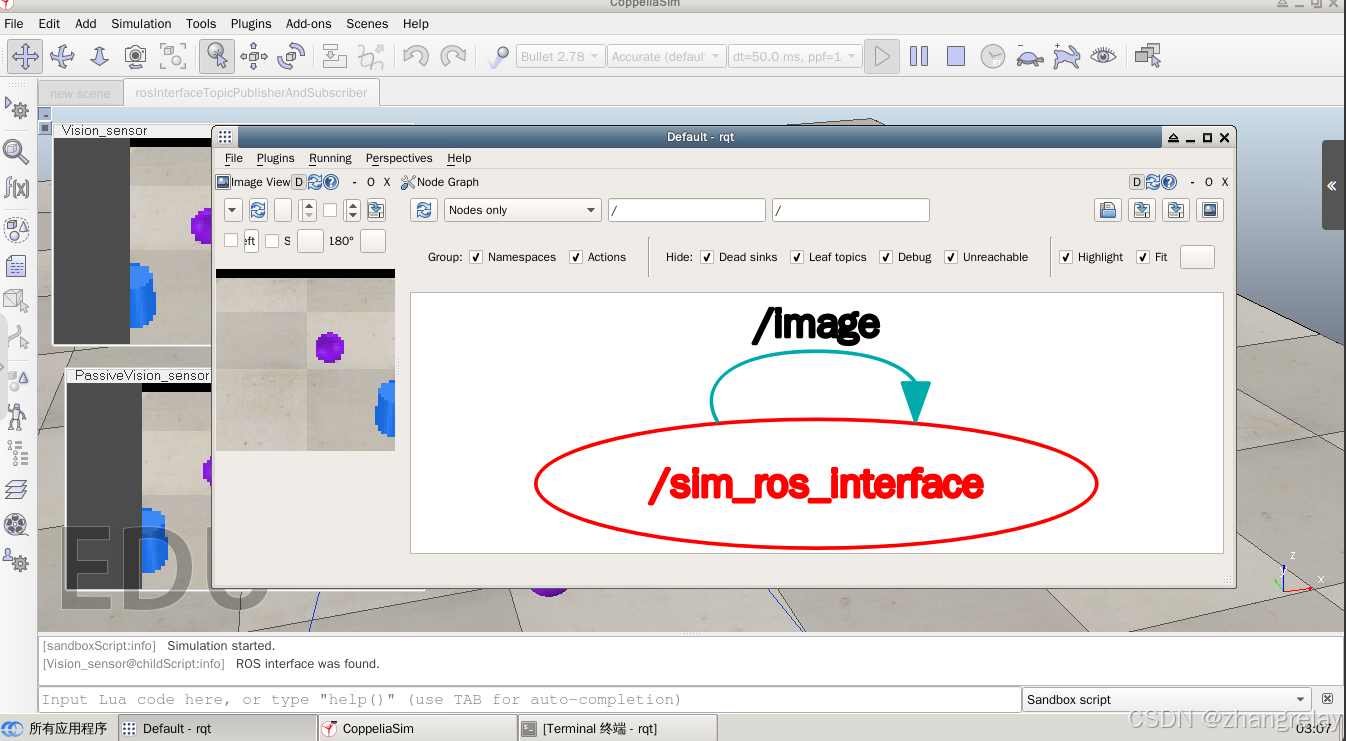Open the scripts page icon in sidebar
This screenshot has width=1346, height=741.
16,266
